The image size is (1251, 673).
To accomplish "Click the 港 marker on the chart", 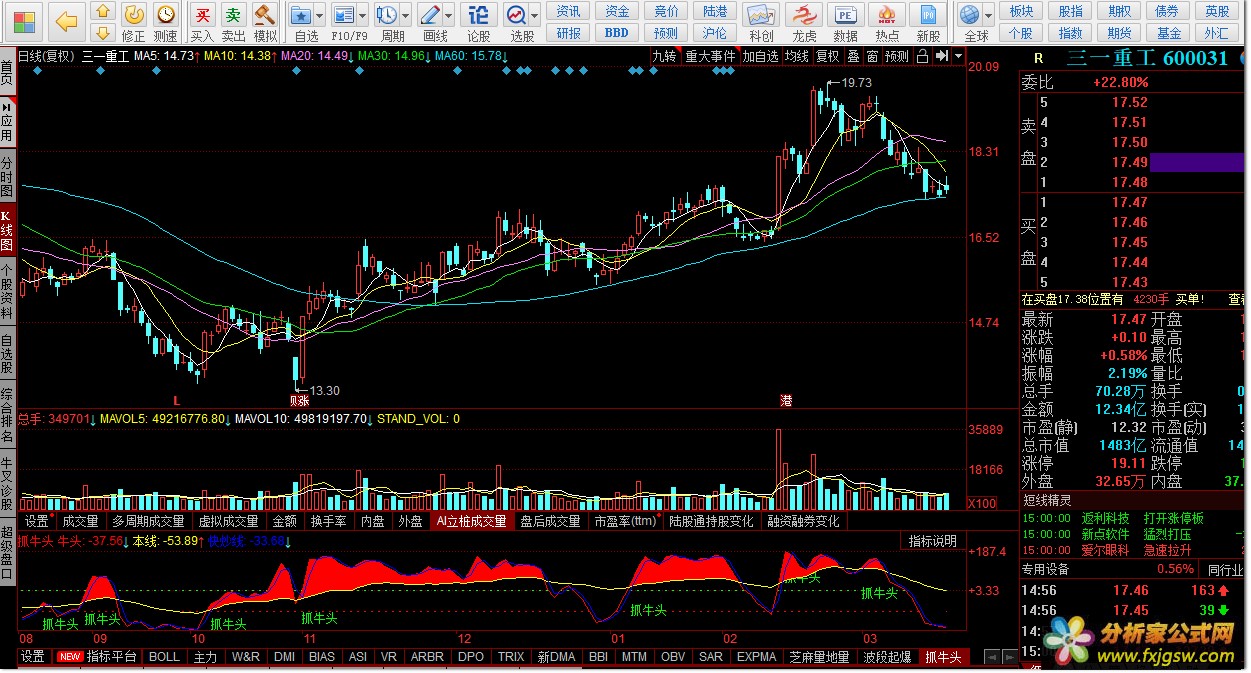I will coord(786,400).
